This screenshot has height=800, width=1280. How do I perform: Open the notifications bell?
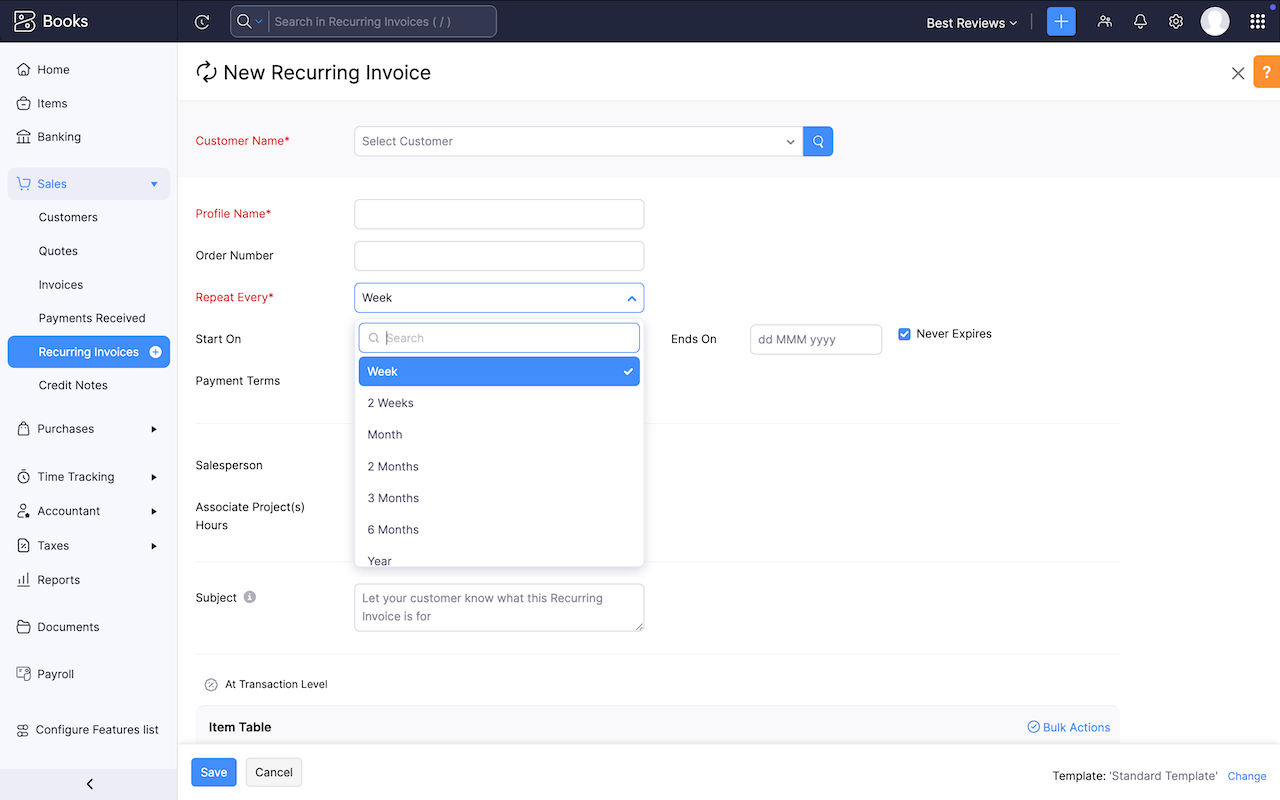tap(1140, 21)
